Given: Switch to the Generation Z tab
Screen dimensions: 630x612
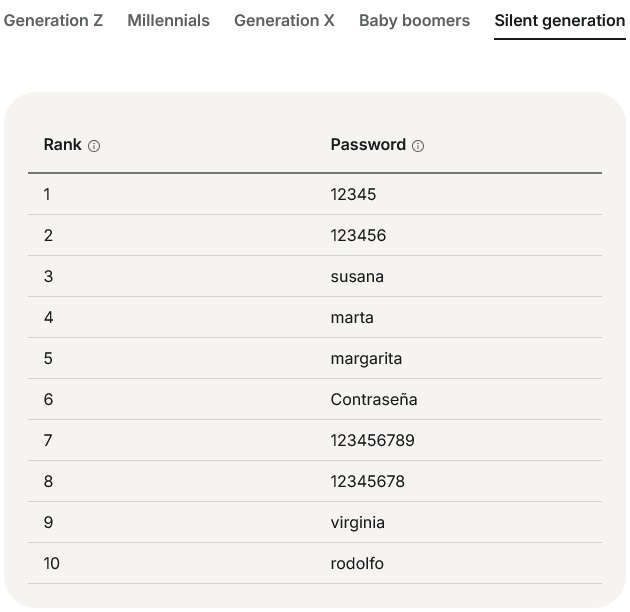Looking at the screenshot, I should pyautogui.click(x=53, y=20).
